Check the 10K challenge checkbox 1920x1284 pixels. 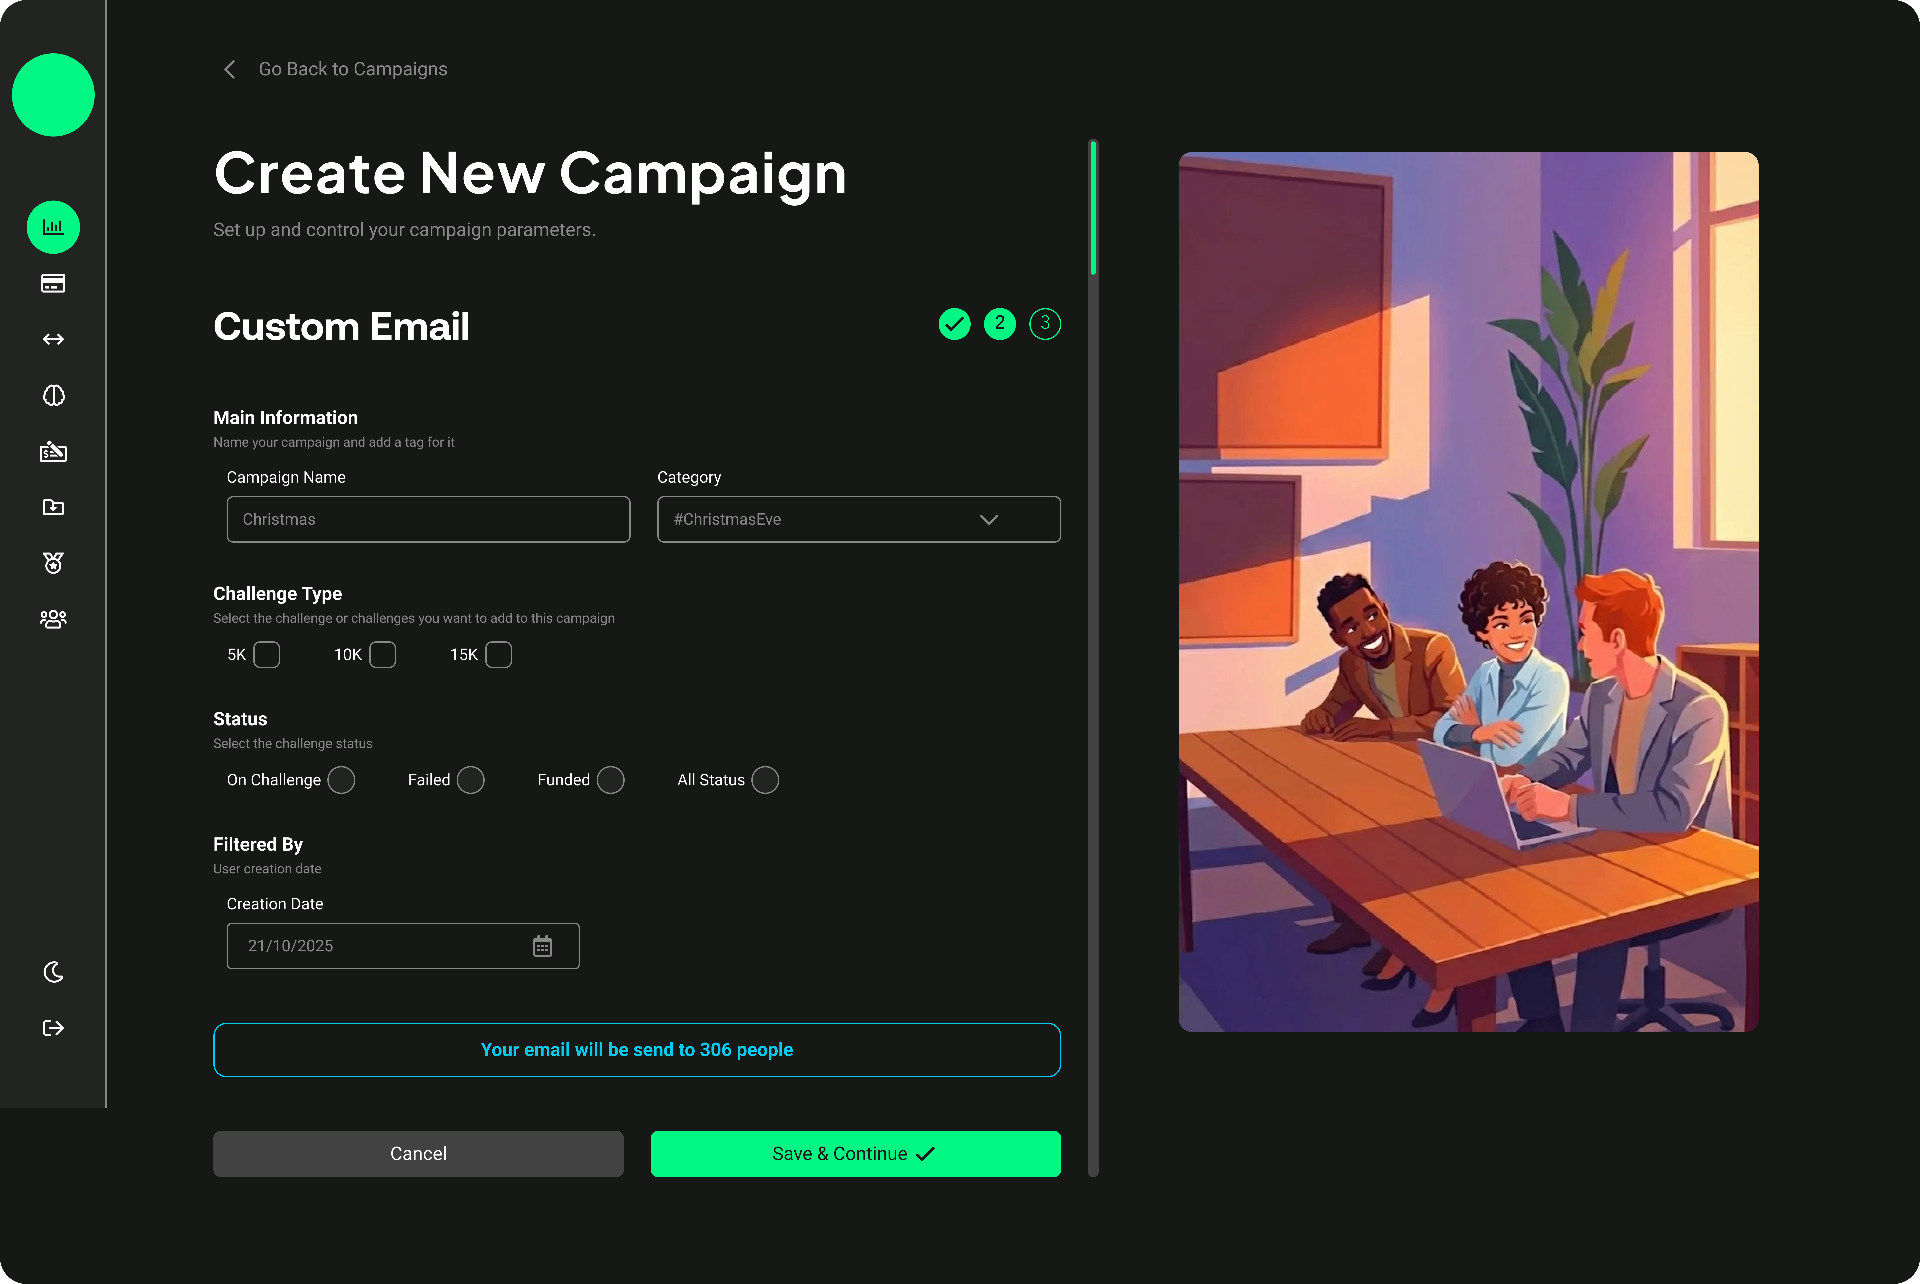pyautogui.click(x=383, y=655)
